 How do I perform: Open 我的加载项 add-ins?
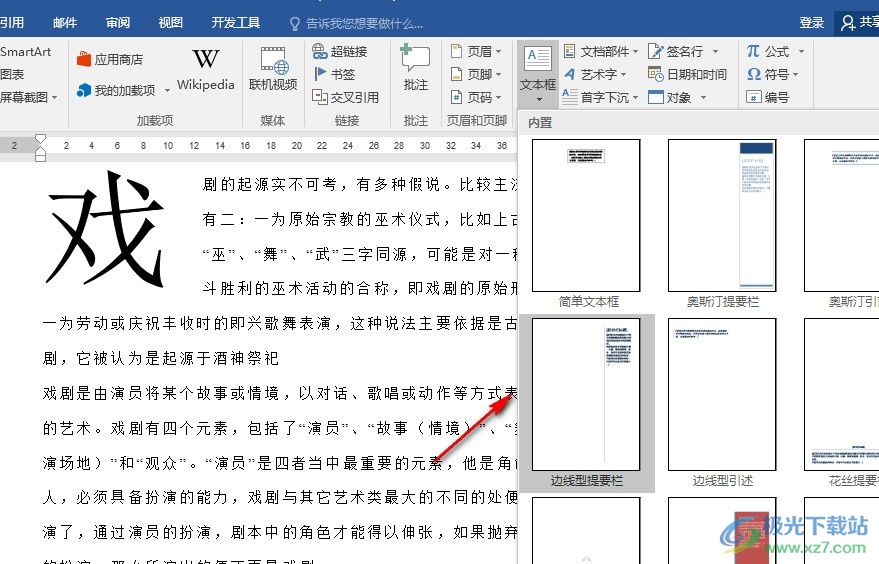tap(117, 90)
